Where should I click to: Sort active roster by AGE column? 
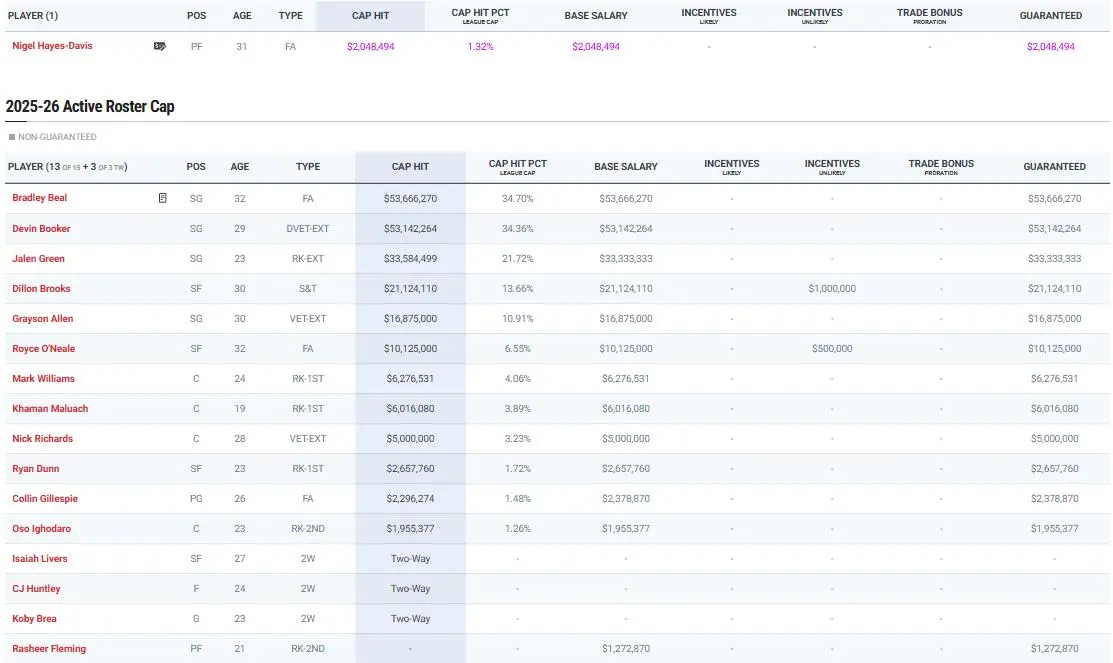240,167
